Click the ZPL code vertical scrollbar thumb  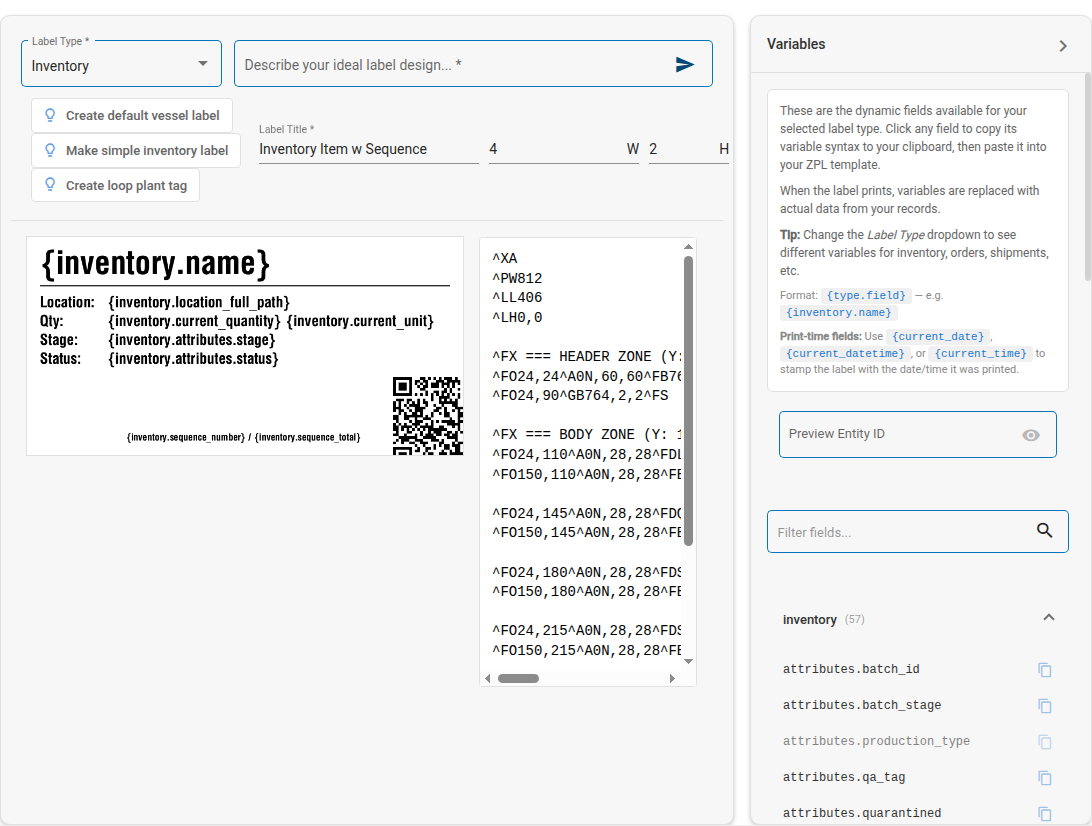688,400
